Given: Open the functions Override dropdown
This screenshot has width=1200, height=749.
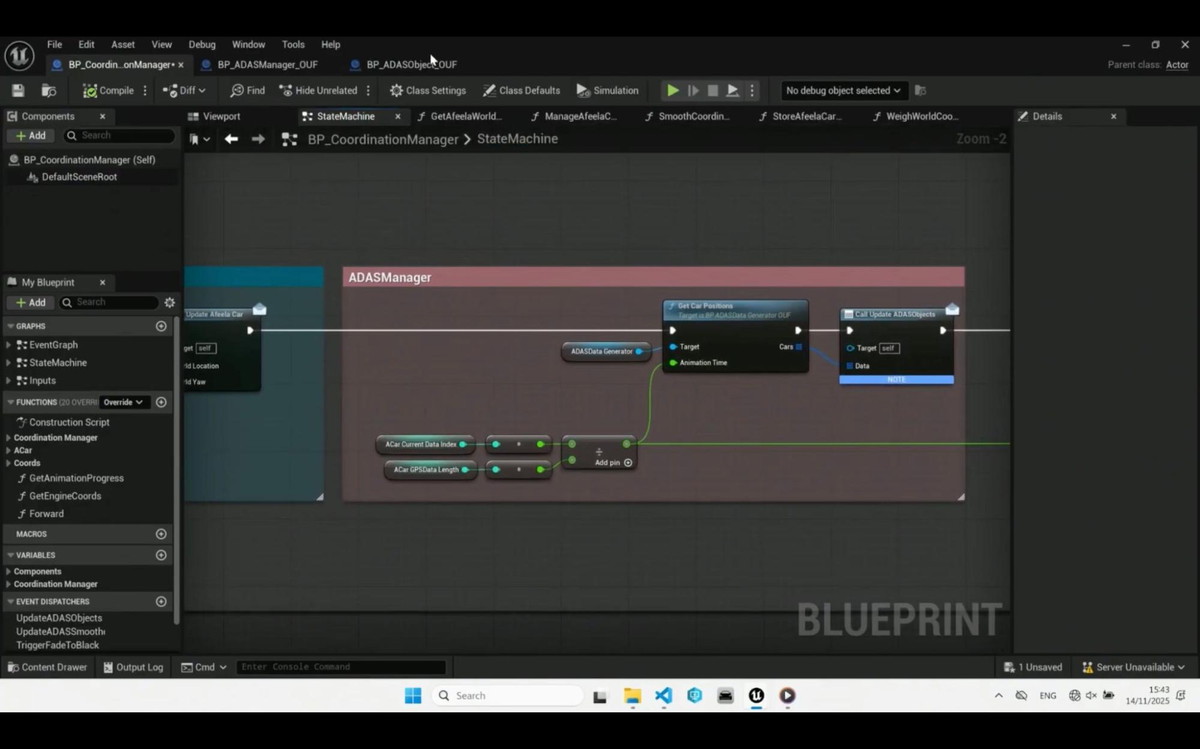Looking at the screenshot, I should (124, 402).
